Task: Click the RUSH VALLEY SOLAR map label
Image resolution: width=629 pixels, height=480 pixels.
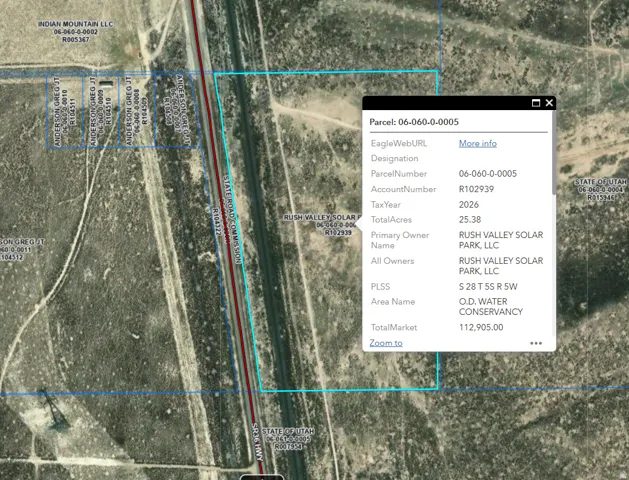Action: click(x=323, y=225)
